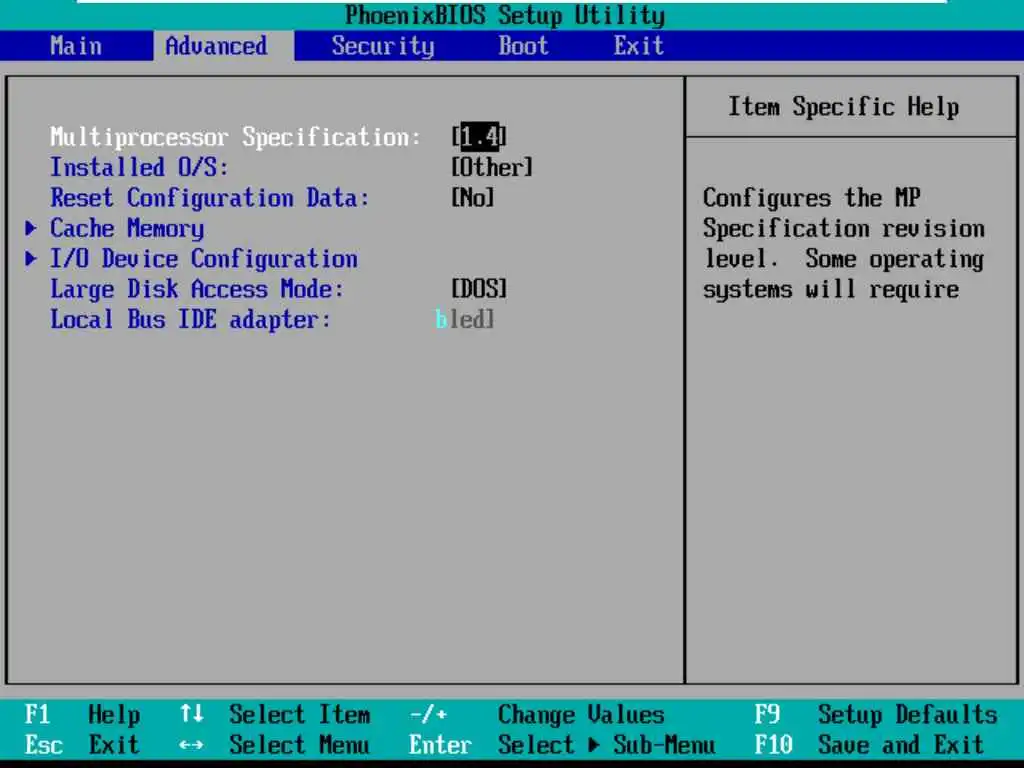This screenshot has height=768, width=1024.
Task: Change the Local Bus IDE adapter value
Action: (464, 319)
